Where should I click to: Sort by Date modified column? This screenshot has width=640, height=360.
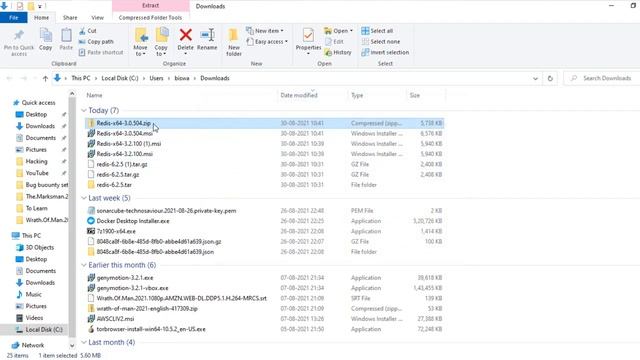(x=299, y=95)
